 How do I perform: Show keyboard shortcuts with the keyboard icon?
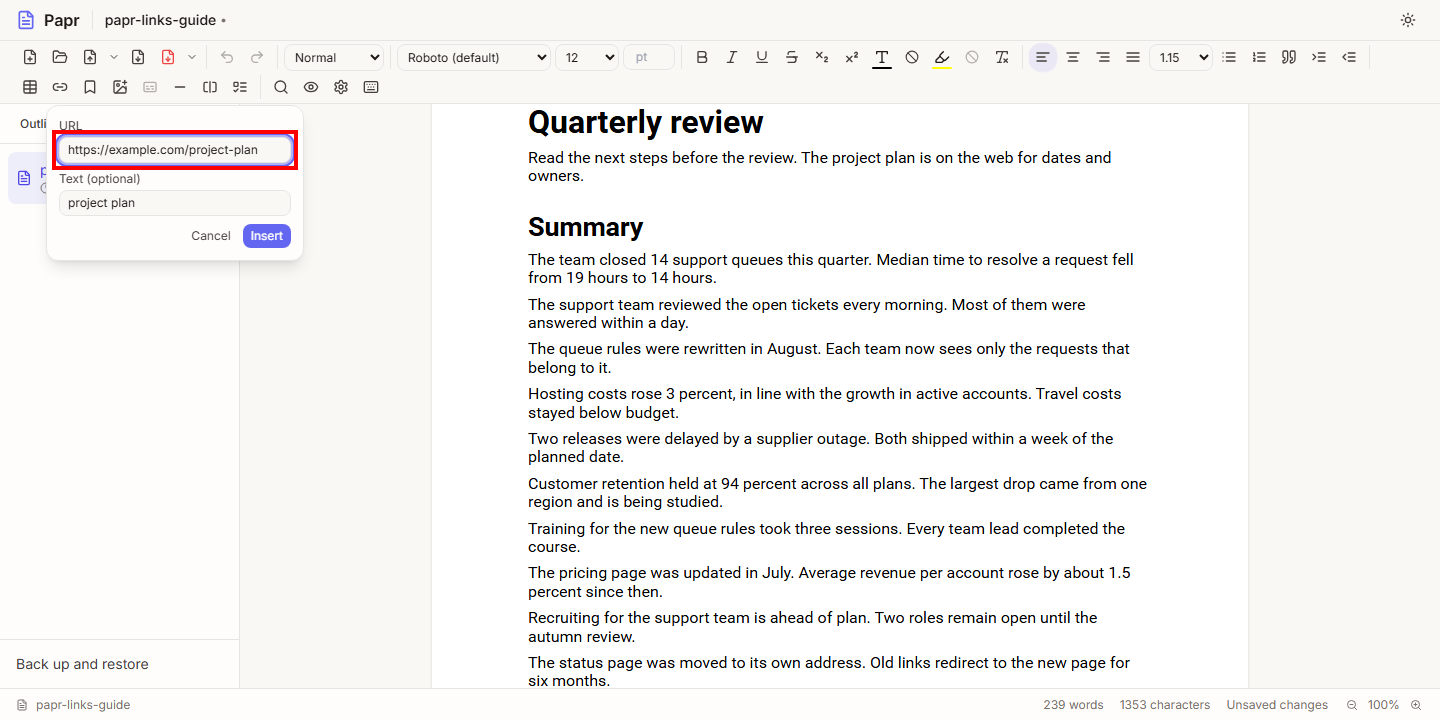(371, 87)
